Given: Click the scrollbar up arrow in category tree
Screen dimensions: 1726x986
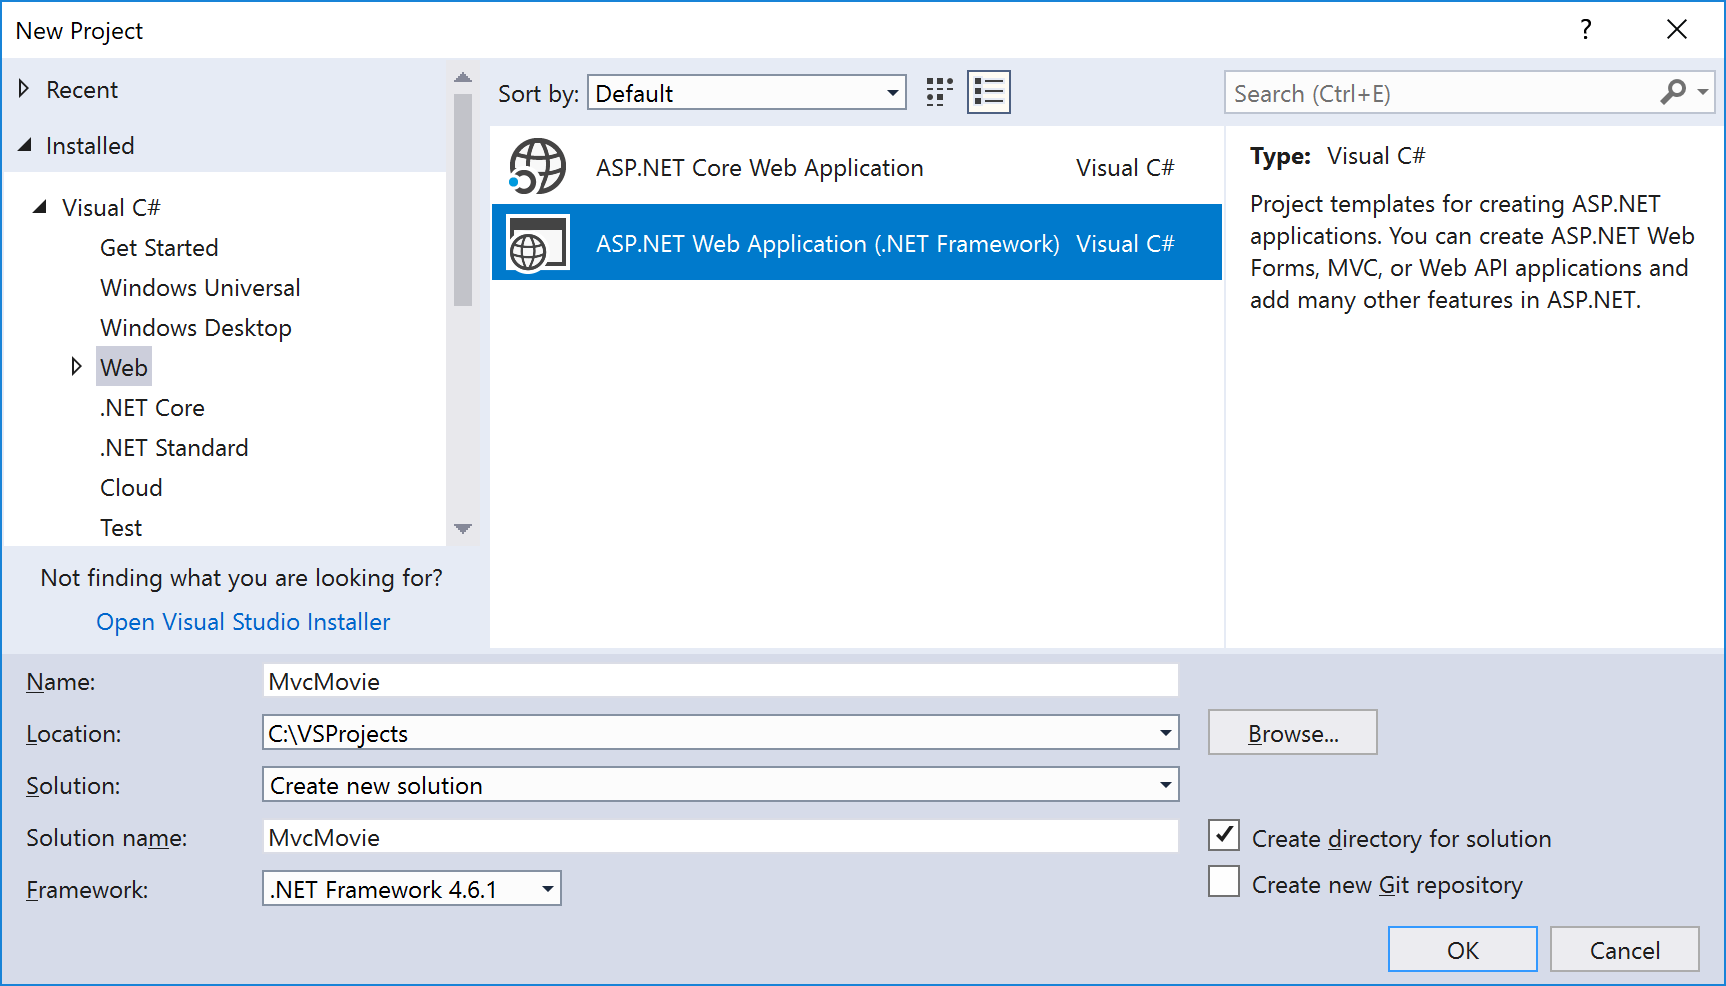Looking at the screenshot, I should point(463,77).
